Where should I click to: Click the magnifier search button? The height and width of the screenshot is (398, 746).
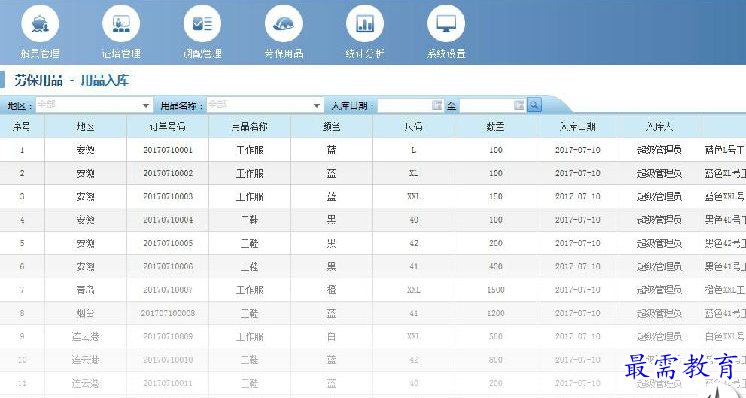coord(534,105)
